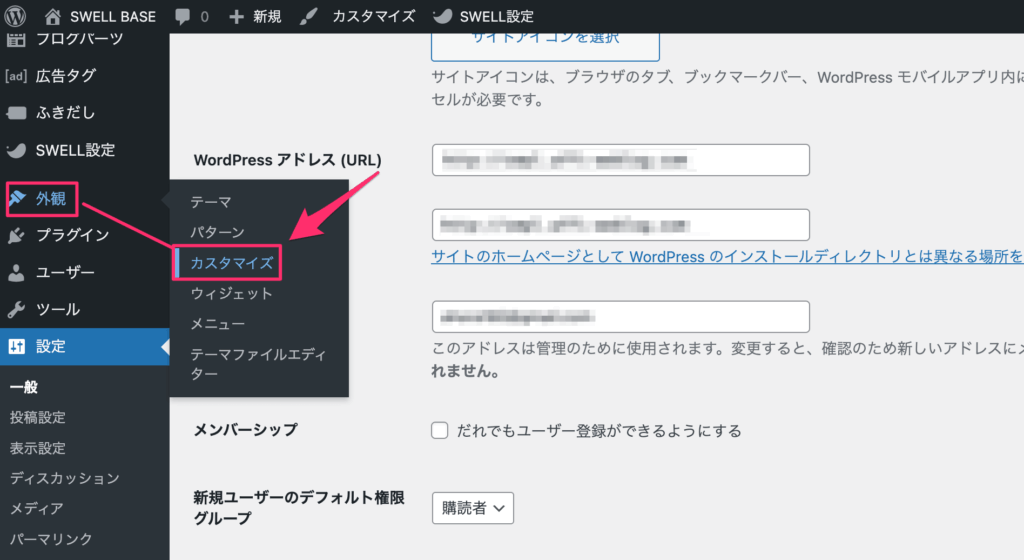The width and height of the screenshot is (1024, 560).
Task: Select パターン in the 外観 flyout
Action: [x=217, y=232]
